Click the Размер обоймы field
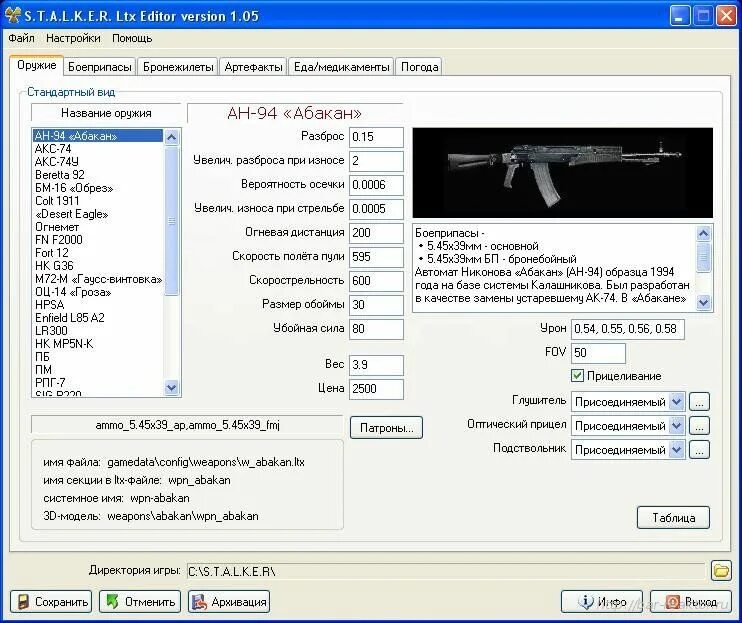 coord(376,305)
